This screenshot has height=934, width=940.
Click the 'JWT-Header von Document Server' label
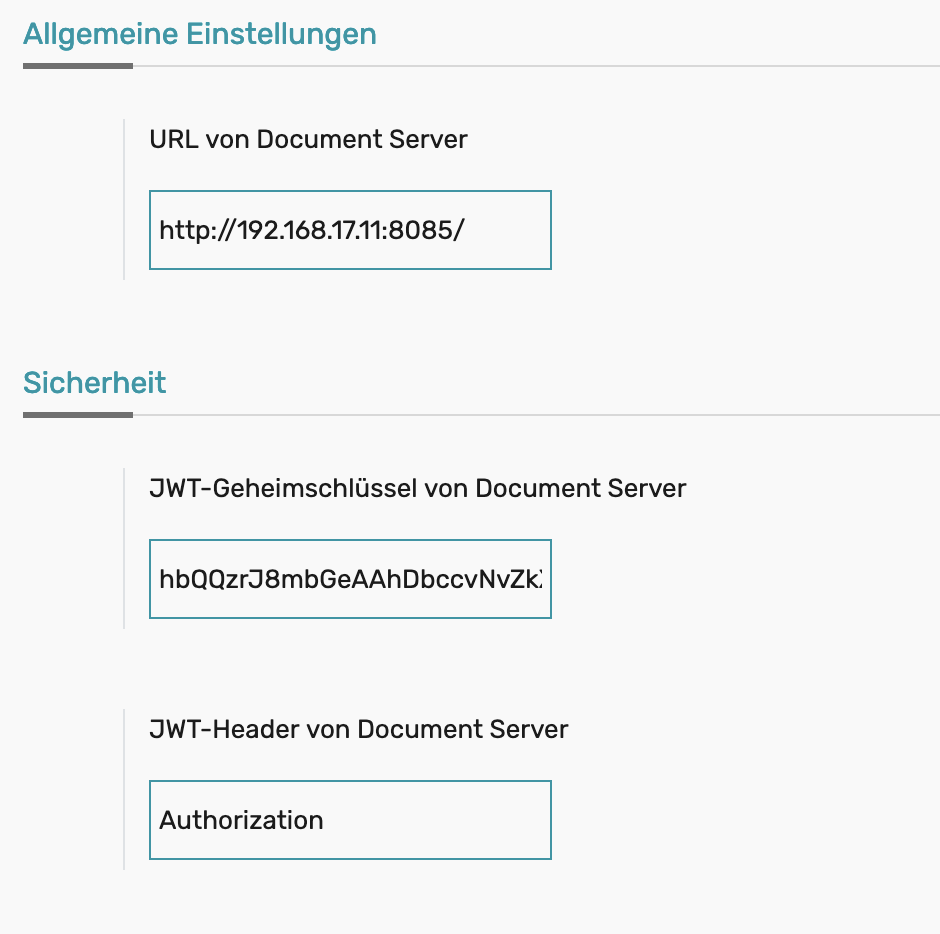[x=358, y=729]
